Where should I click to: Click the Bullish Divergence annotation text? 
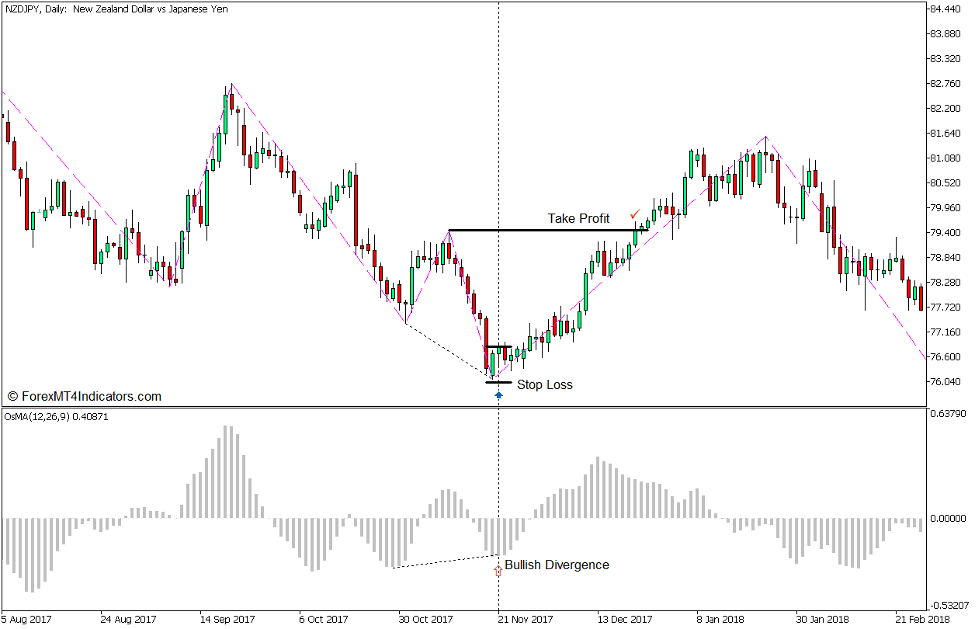click(556, 565)
